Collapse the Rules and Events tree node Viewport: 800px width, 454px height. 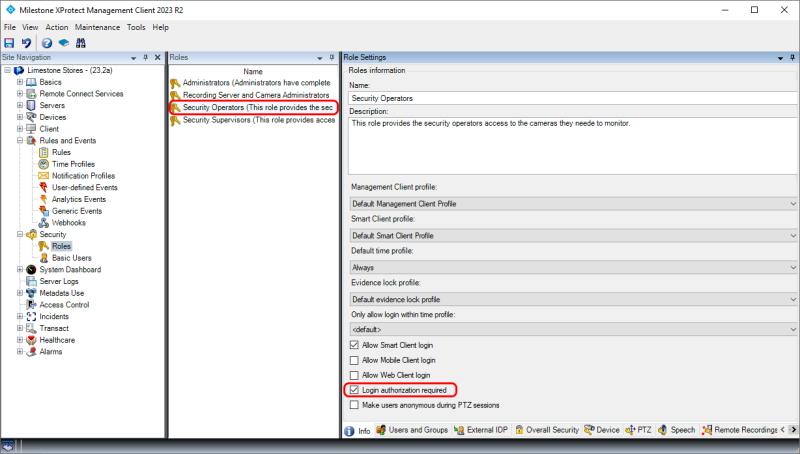20,141
